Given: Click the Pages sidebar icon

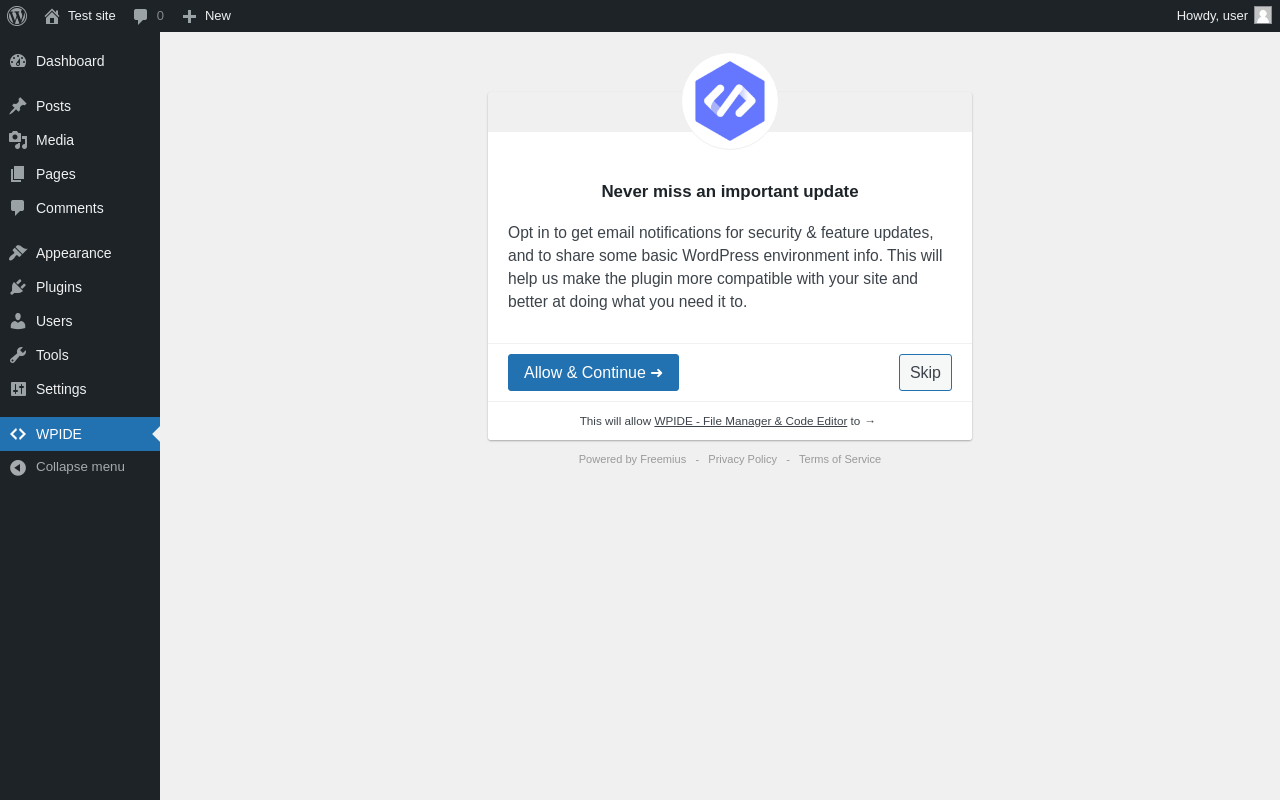Looking at the screenshot, I should coord(18,174).
